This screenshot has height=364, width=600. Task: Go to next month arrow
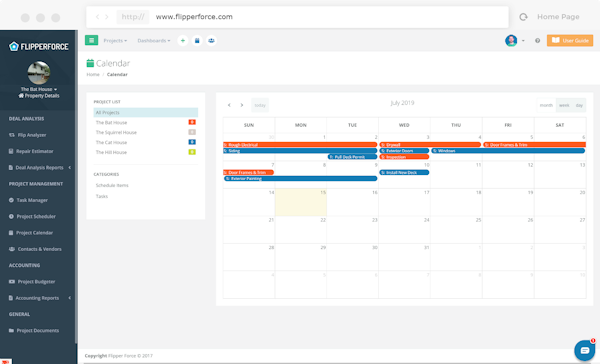(242, 105)
